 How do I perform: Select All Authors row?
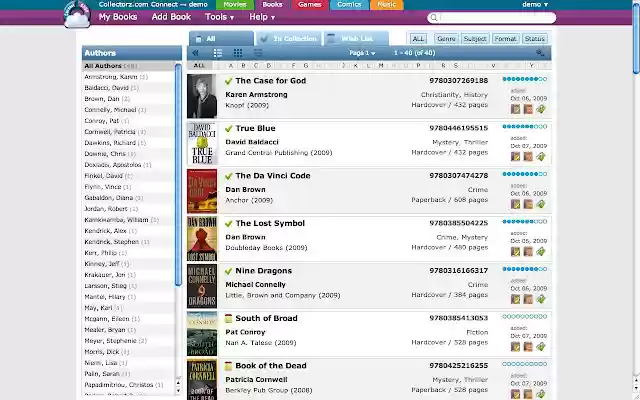(x=129, y=66)
